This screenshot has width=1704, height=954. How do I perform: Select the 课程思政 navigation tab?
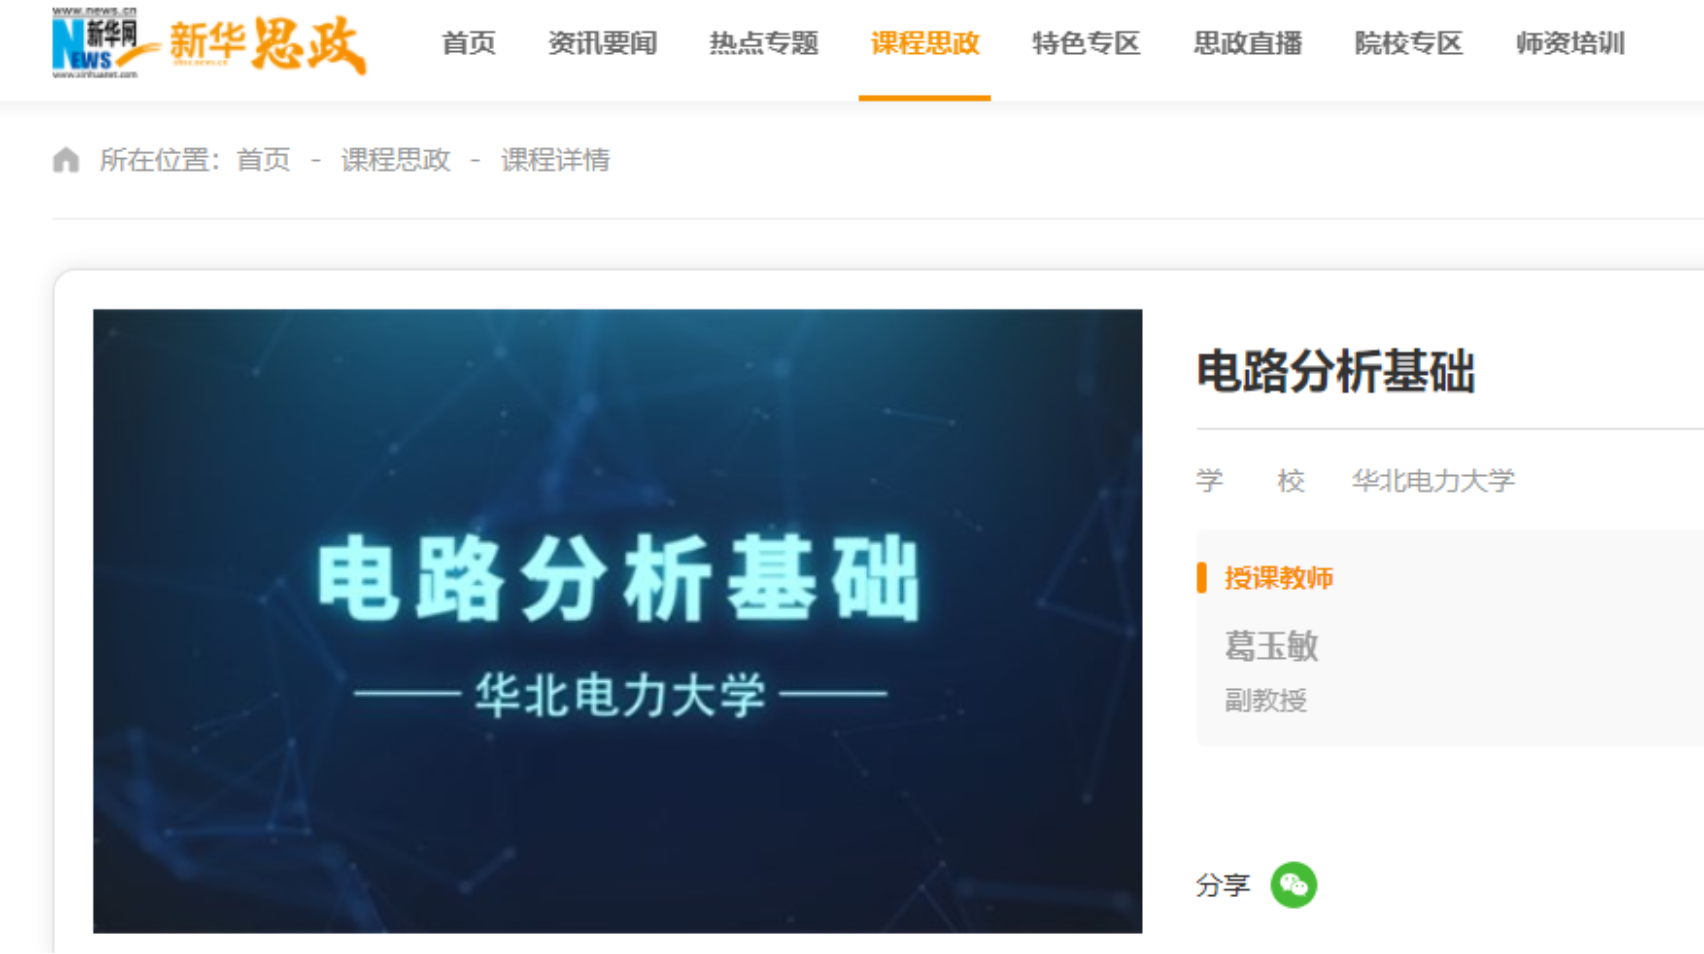pyautogui.click(x=925, y=44)
